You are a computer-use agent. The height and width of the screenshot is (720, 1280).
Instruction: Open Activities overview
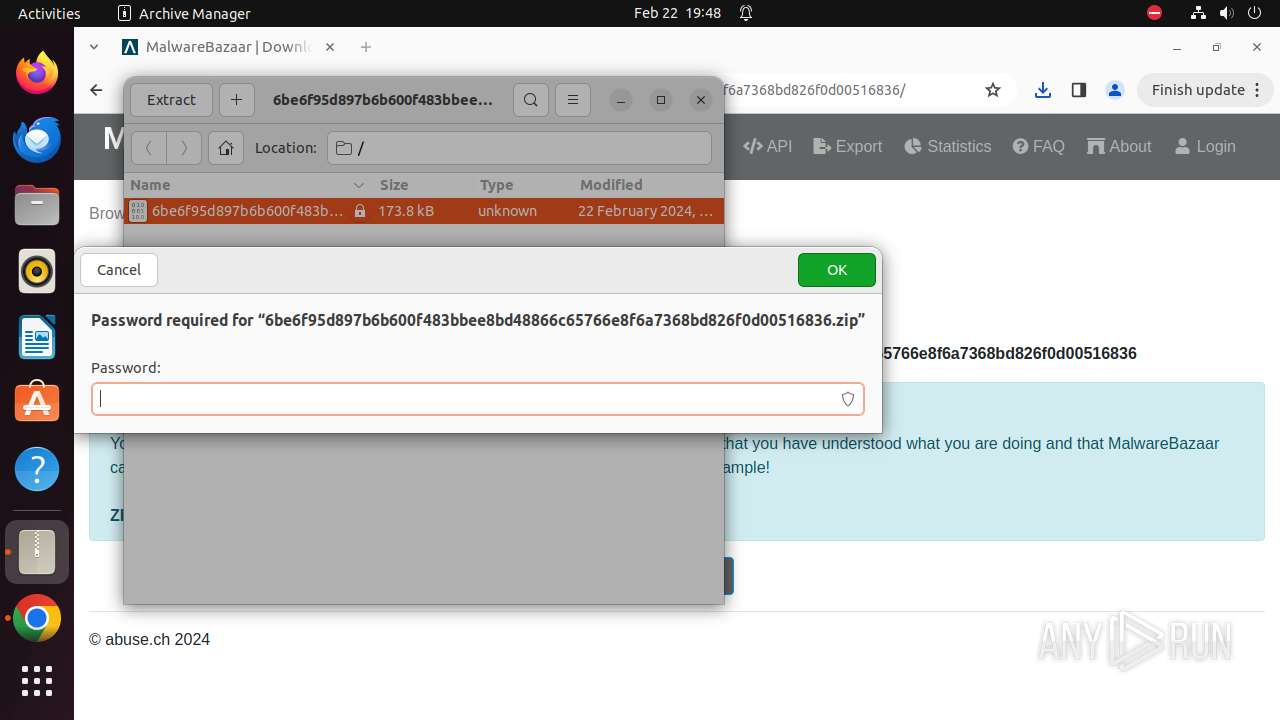click(x=49, y=13)
